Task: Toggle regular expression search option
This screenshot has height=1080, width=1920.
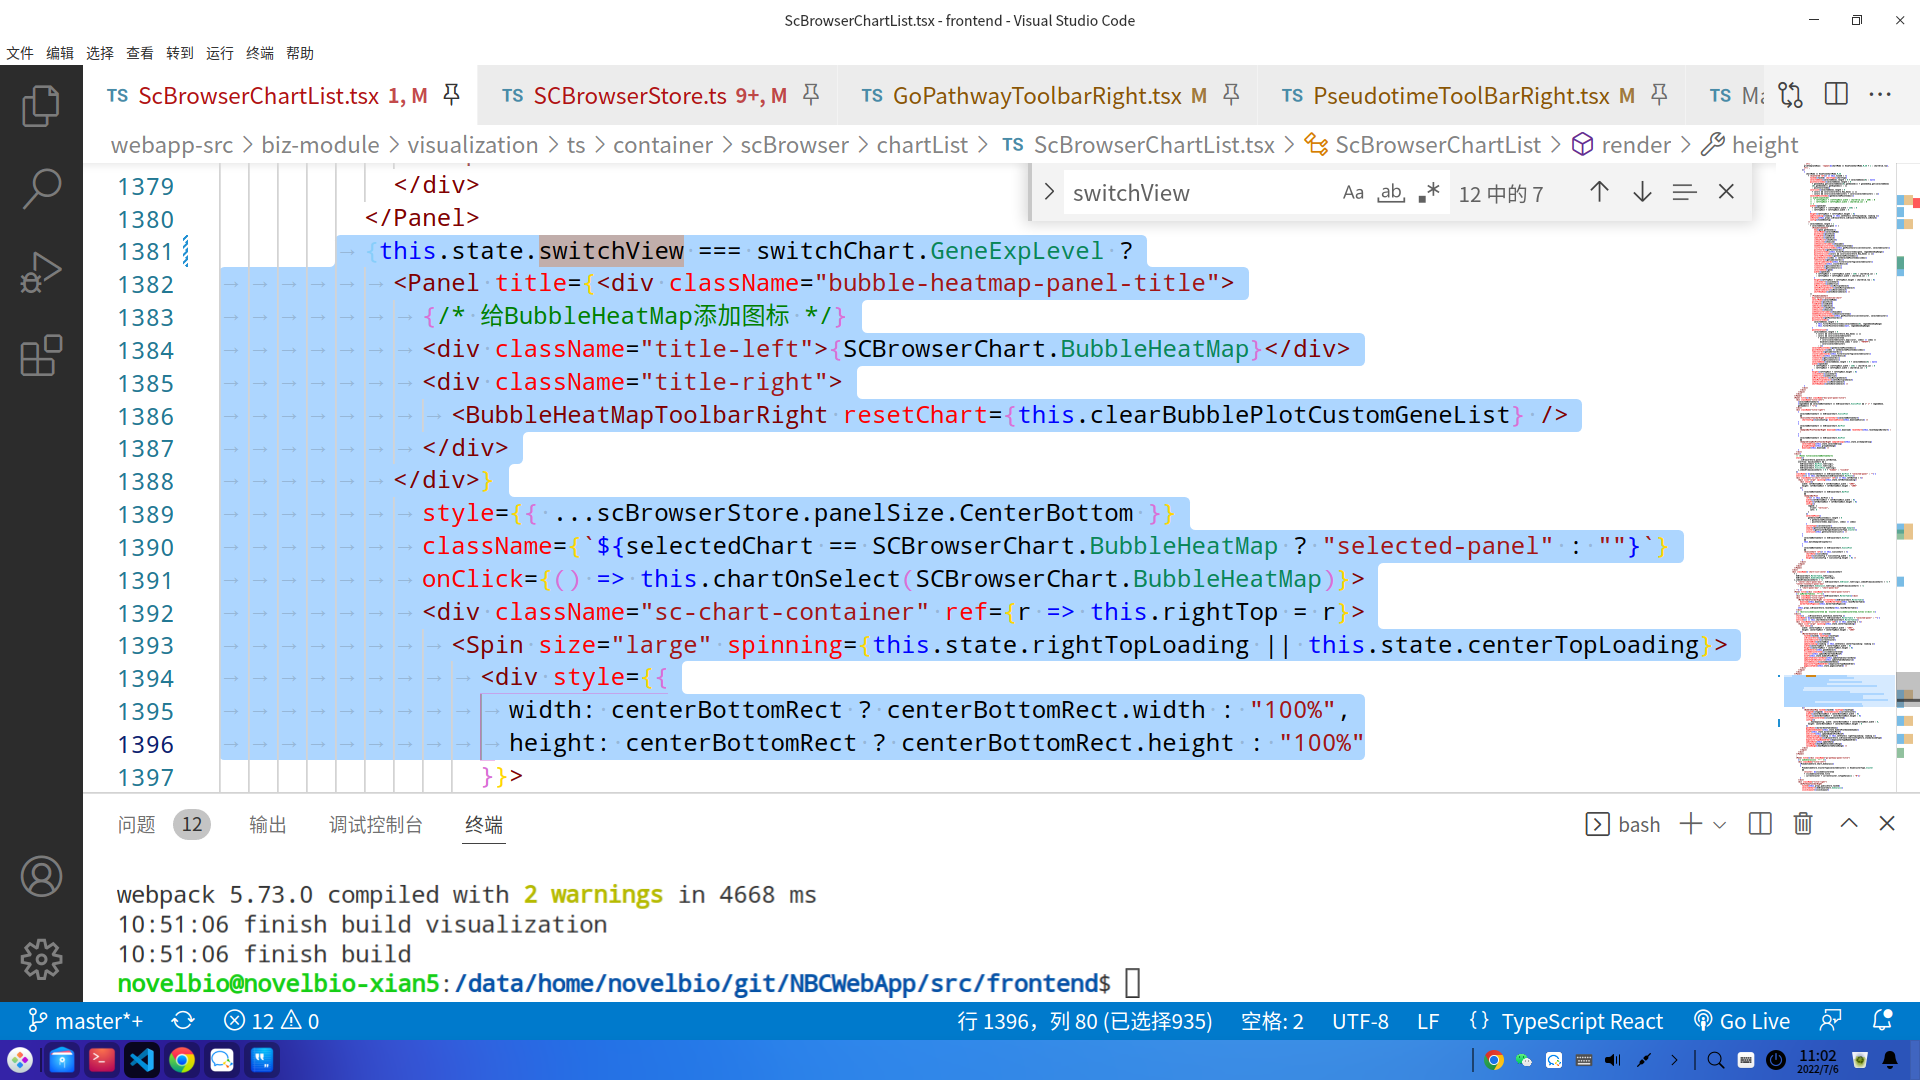Action: pos(1429,193)
